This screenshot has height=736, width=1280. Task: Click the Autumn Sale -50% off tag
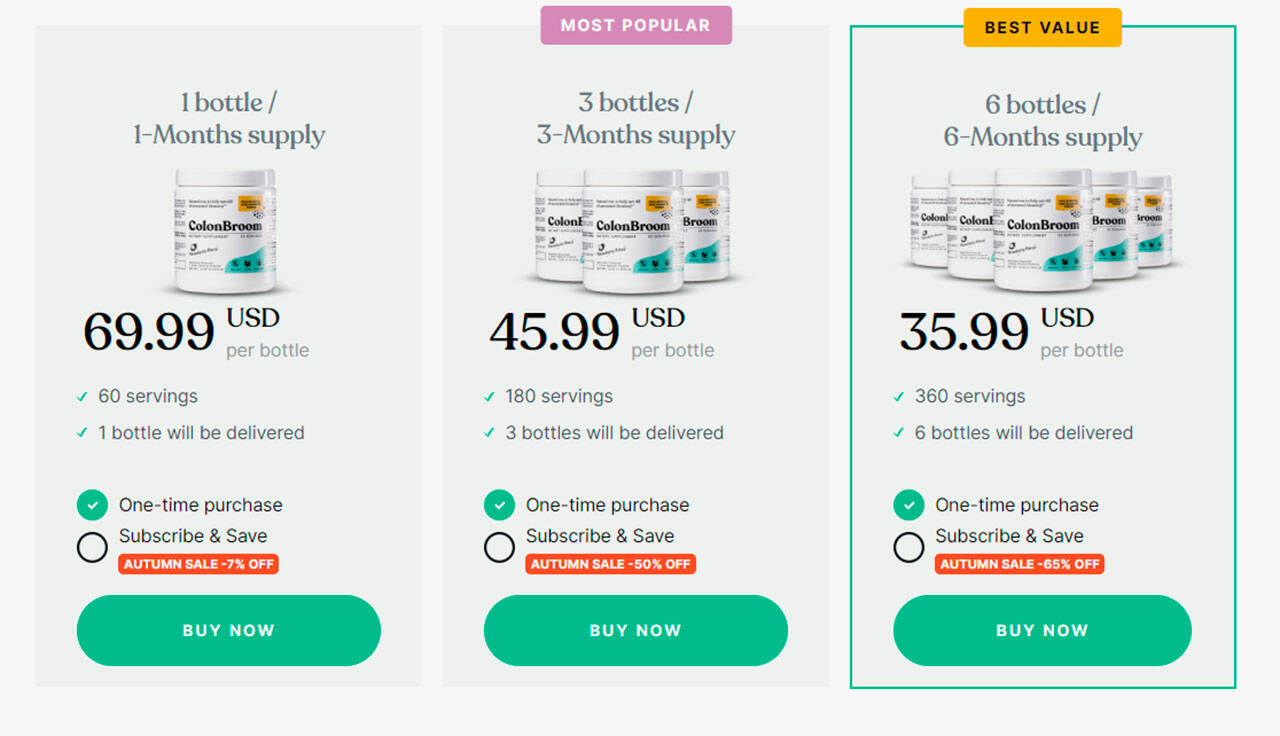click(x=610, y=564)
